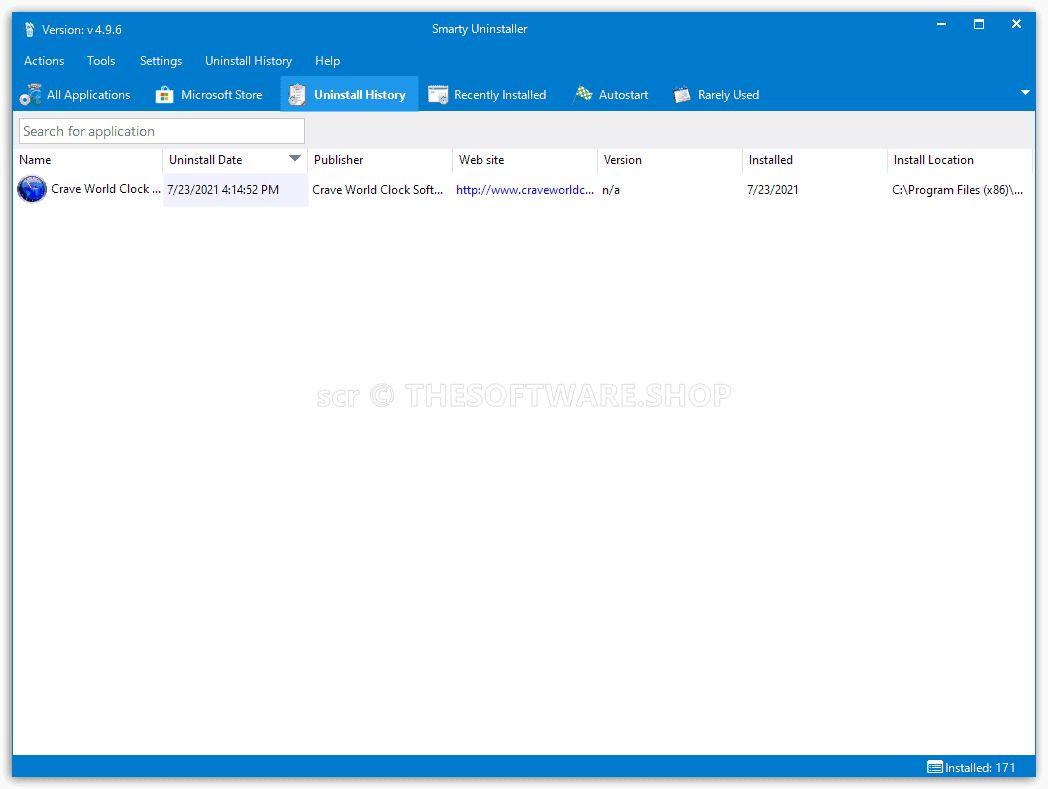1048x789 pixels.
Task: Click the Crave World Clock globe icon
Action: click(32, 189)
